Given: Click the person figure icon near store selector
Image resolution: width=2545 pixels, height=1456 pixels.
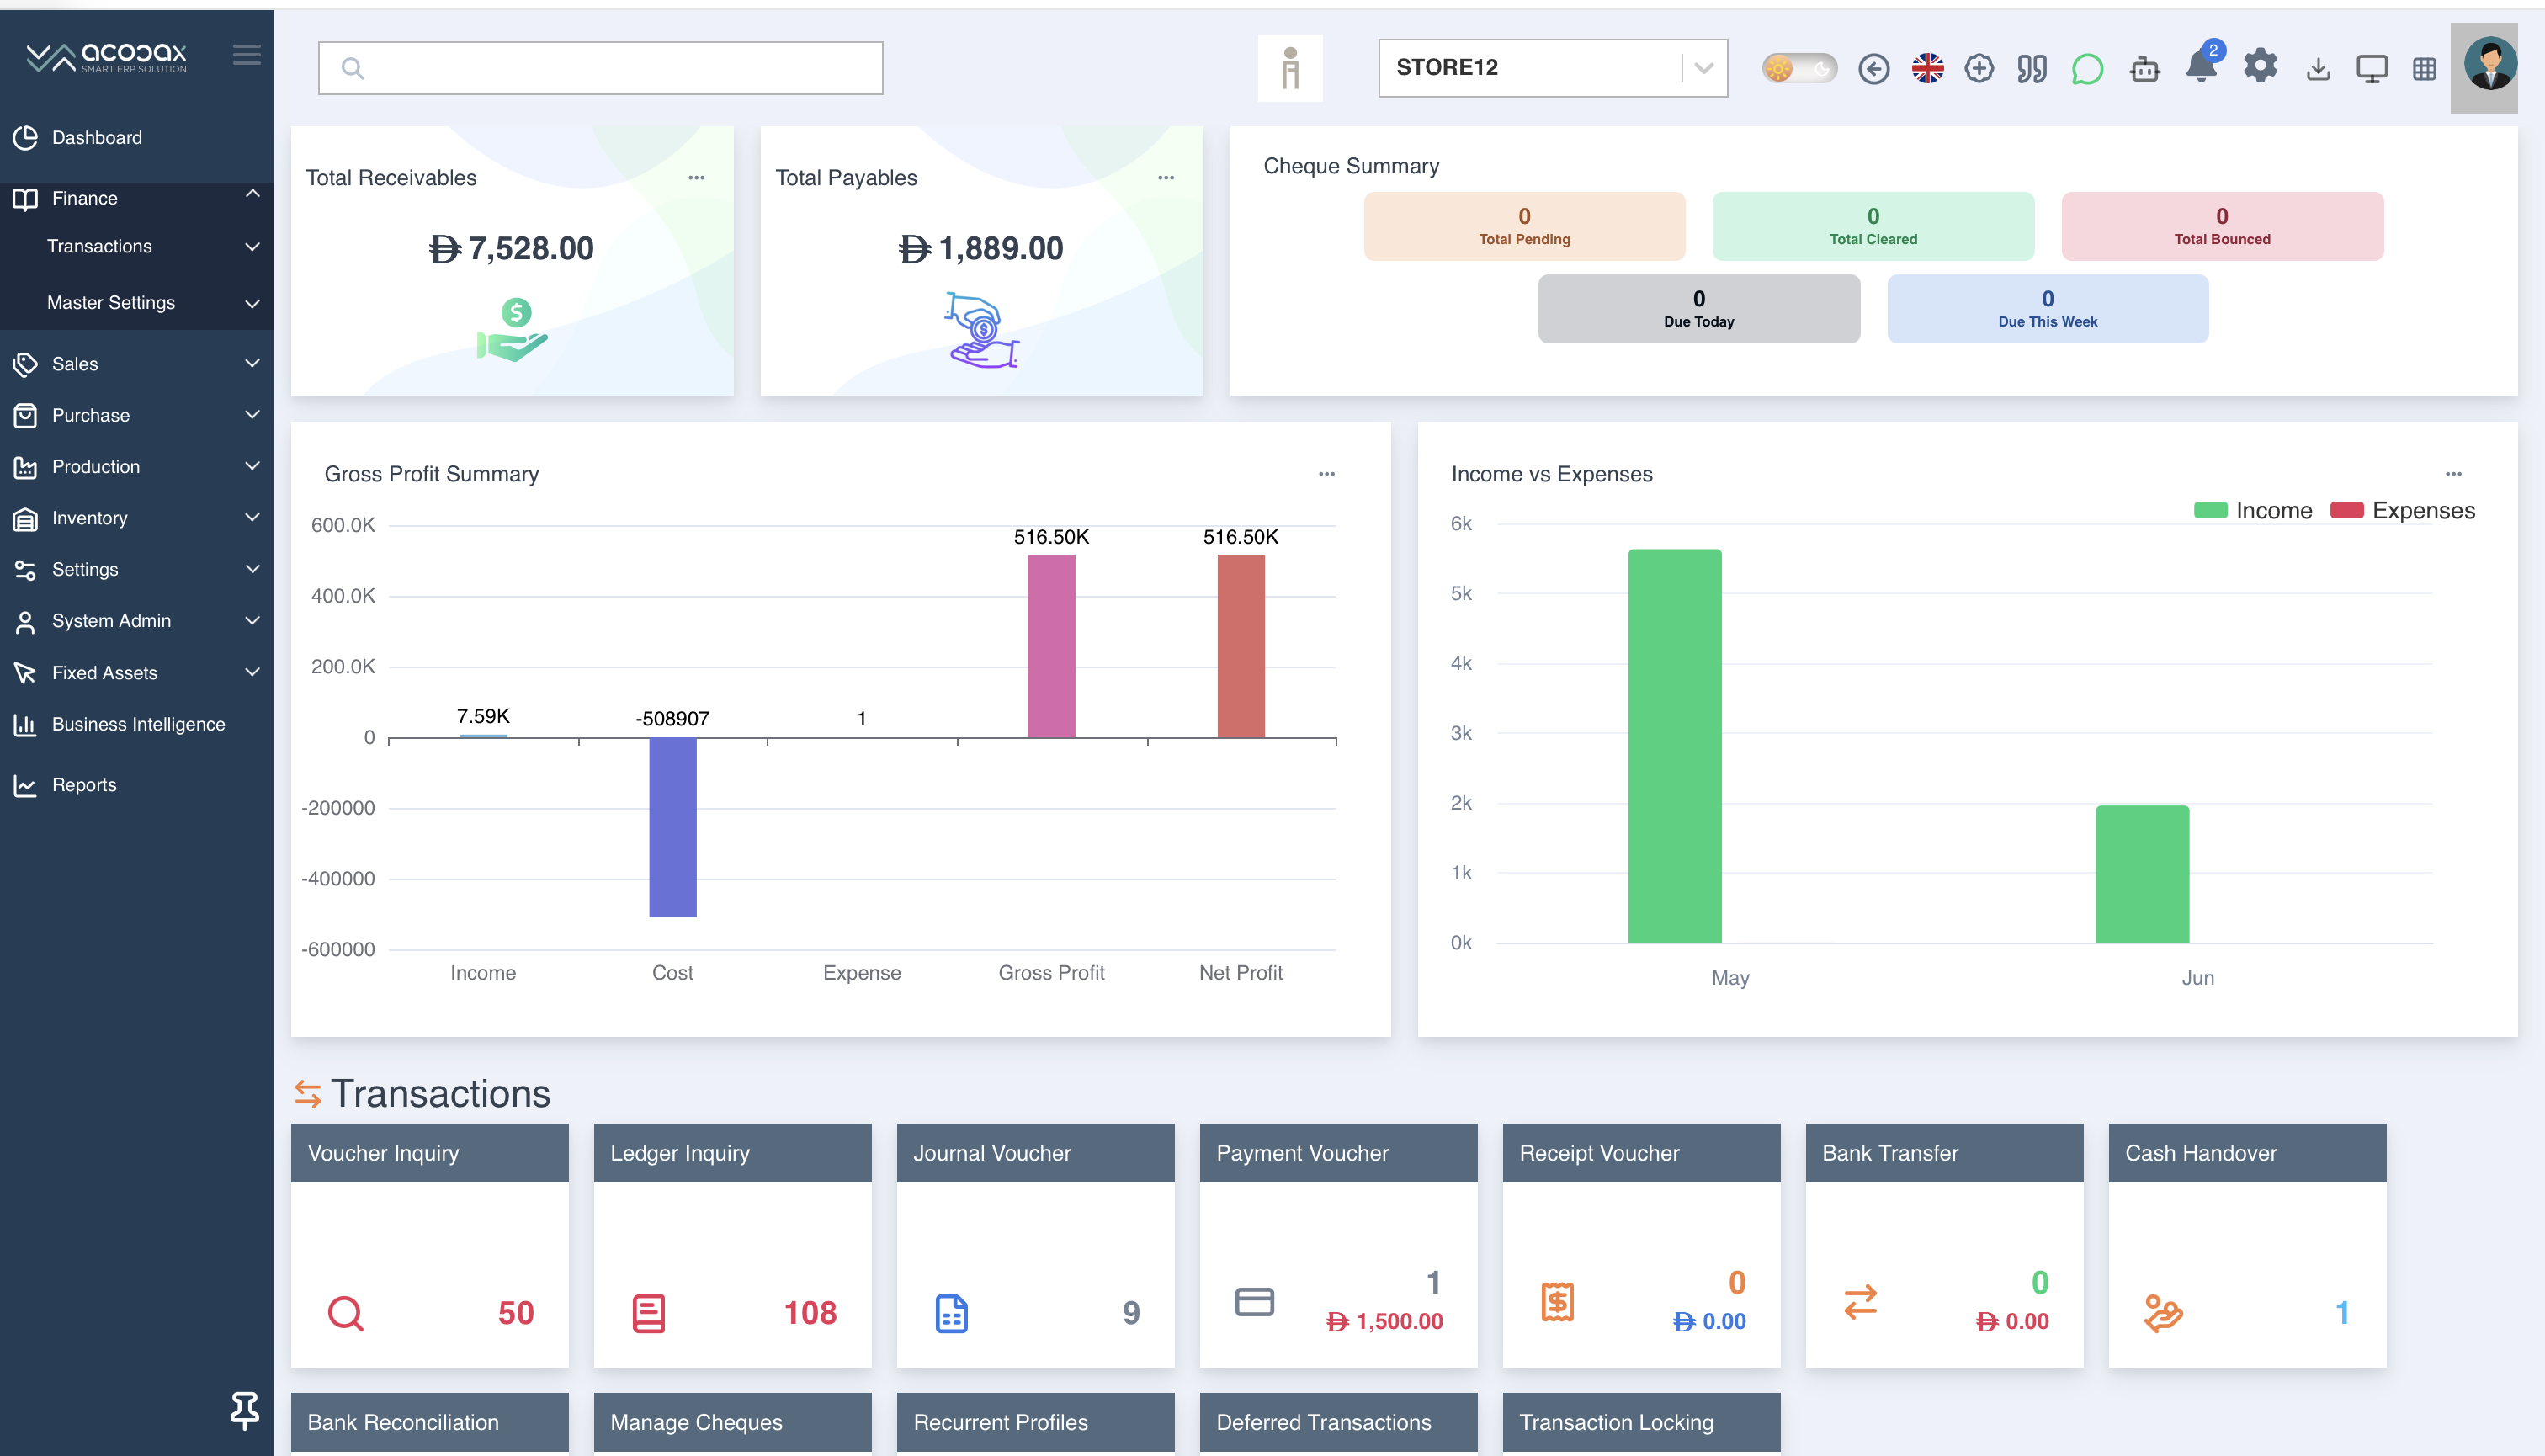Looking at the screenshot, I should coord(1290,68).
